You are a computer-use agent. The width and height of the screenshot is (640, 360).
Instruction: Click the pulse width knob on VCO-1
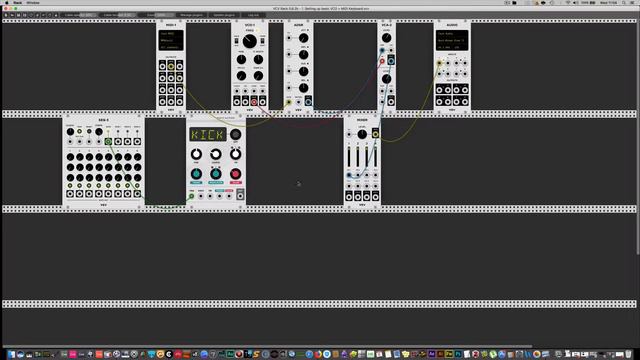click(258, 60)
